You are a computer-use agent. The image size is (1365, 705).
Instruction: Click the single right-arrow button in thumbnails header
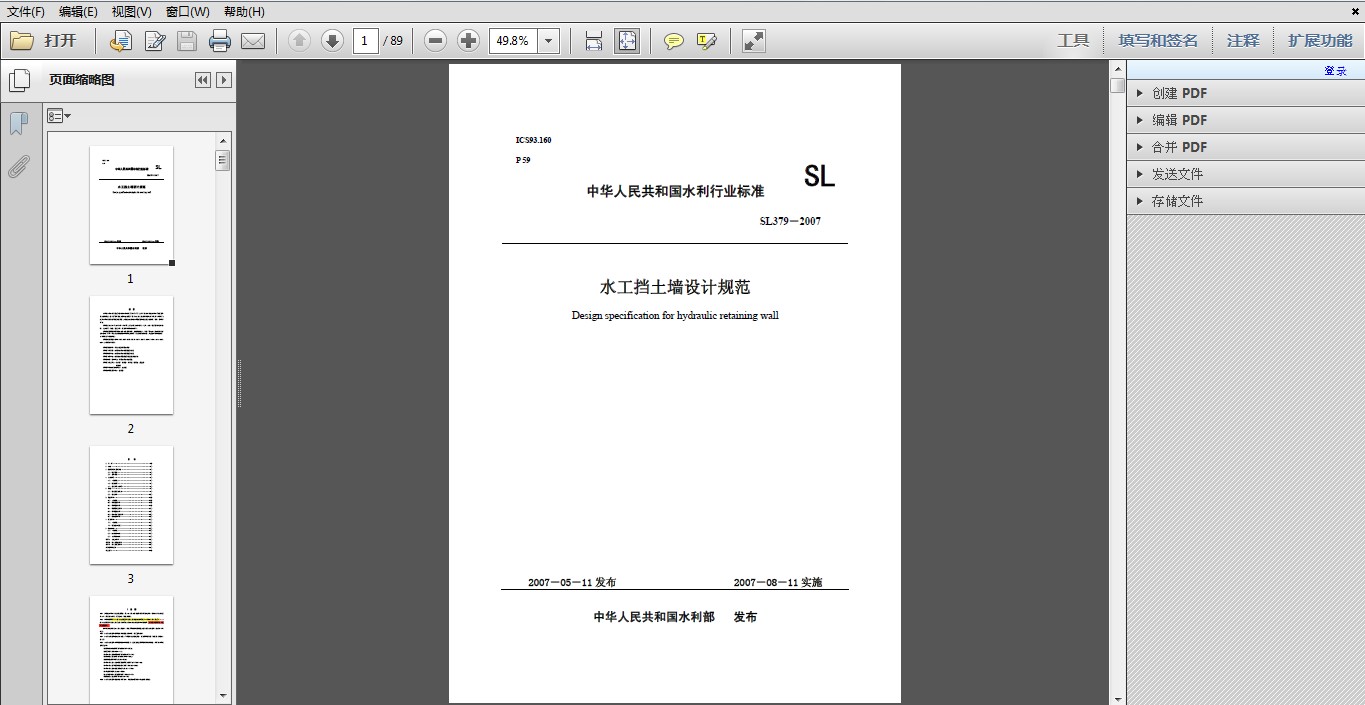point(224,80)
